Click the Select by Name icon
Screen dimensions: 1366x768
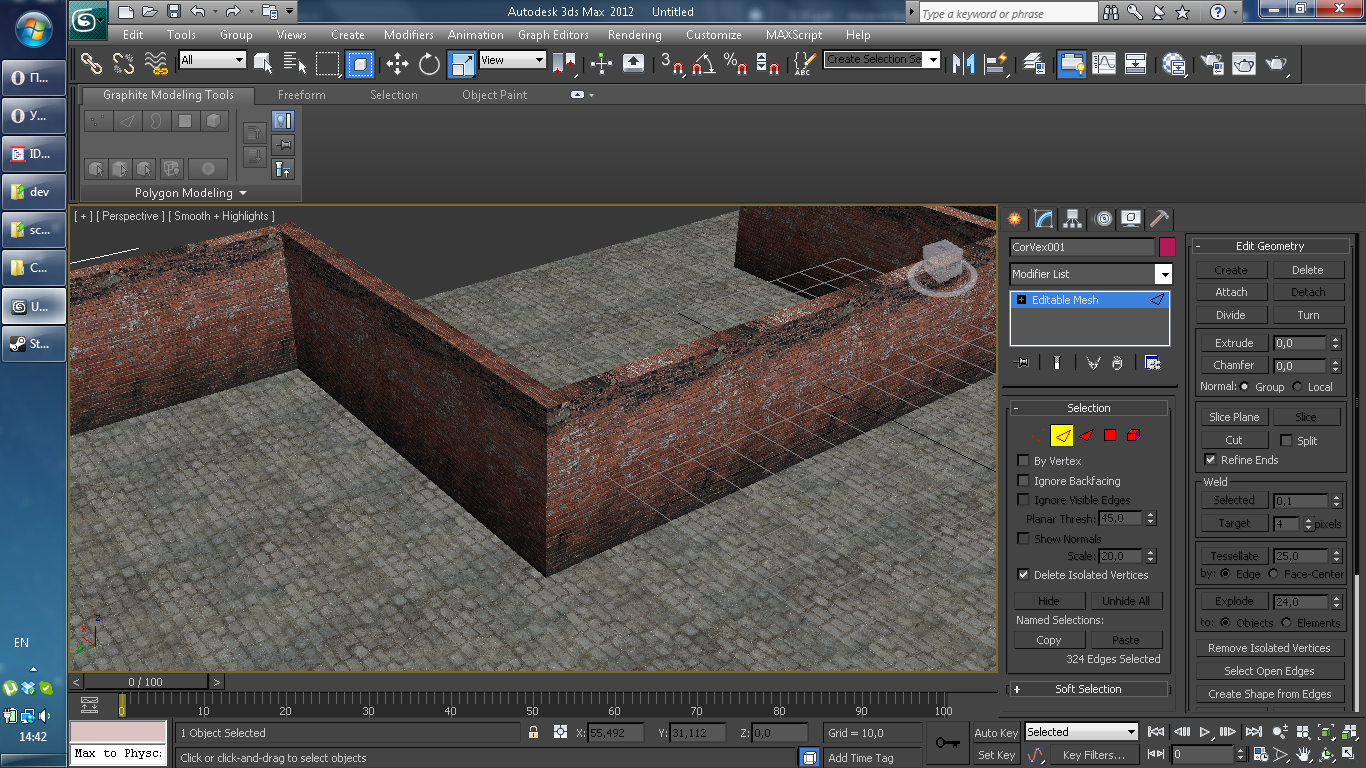[295, 64]
